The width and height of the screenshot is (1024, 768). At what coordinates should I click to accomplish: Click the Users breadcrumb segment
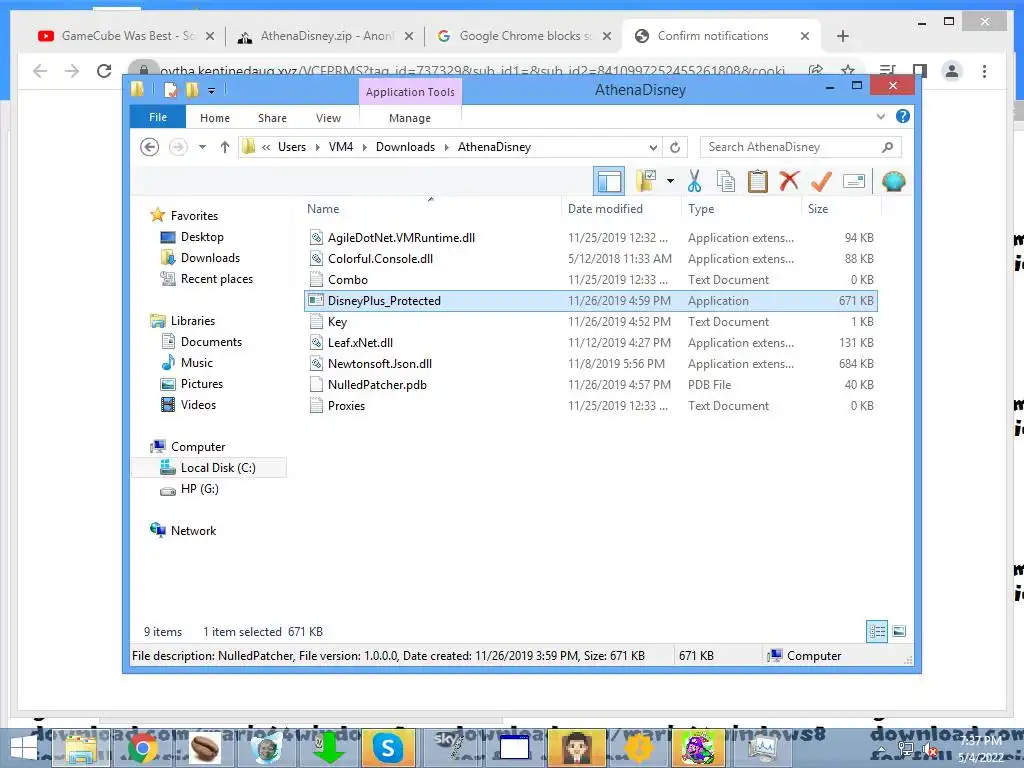(292, 147)
